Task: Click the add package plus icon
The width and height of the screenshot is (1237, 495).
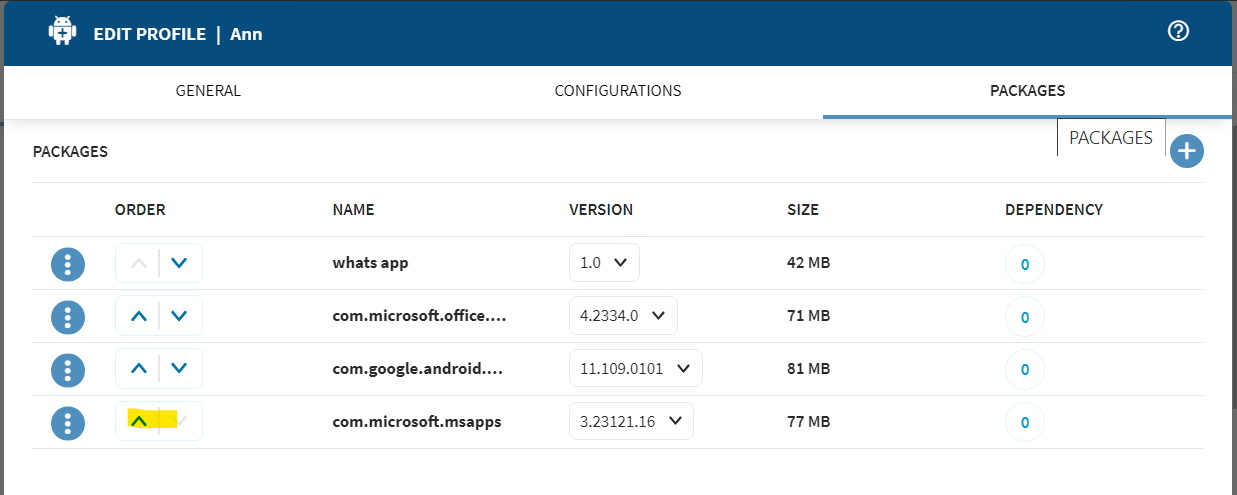Action: tap(1186, 152)
